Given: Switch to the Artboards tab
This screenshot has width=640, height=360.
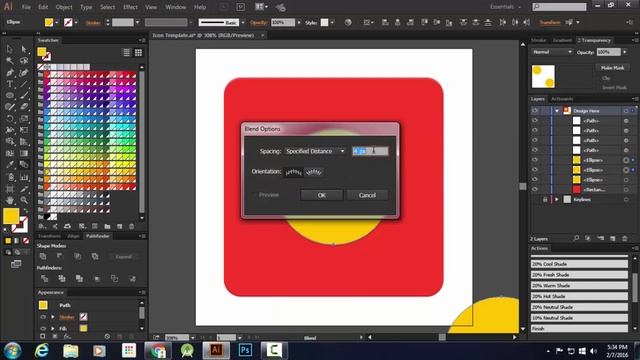Looking at the screenshot, I should point(562,99).
